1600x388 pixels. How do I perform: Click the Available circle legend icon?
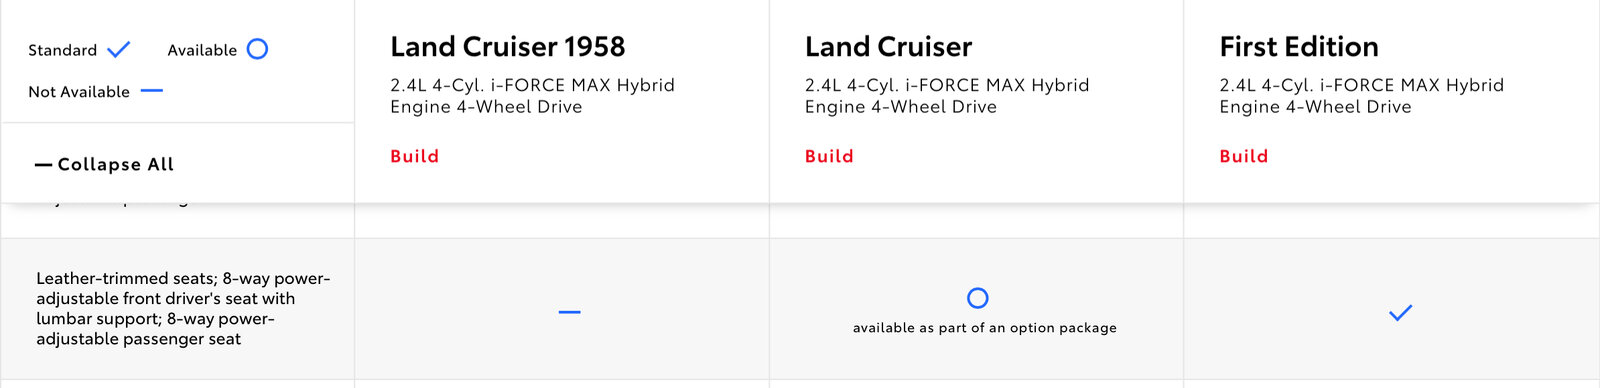(257, 49)
